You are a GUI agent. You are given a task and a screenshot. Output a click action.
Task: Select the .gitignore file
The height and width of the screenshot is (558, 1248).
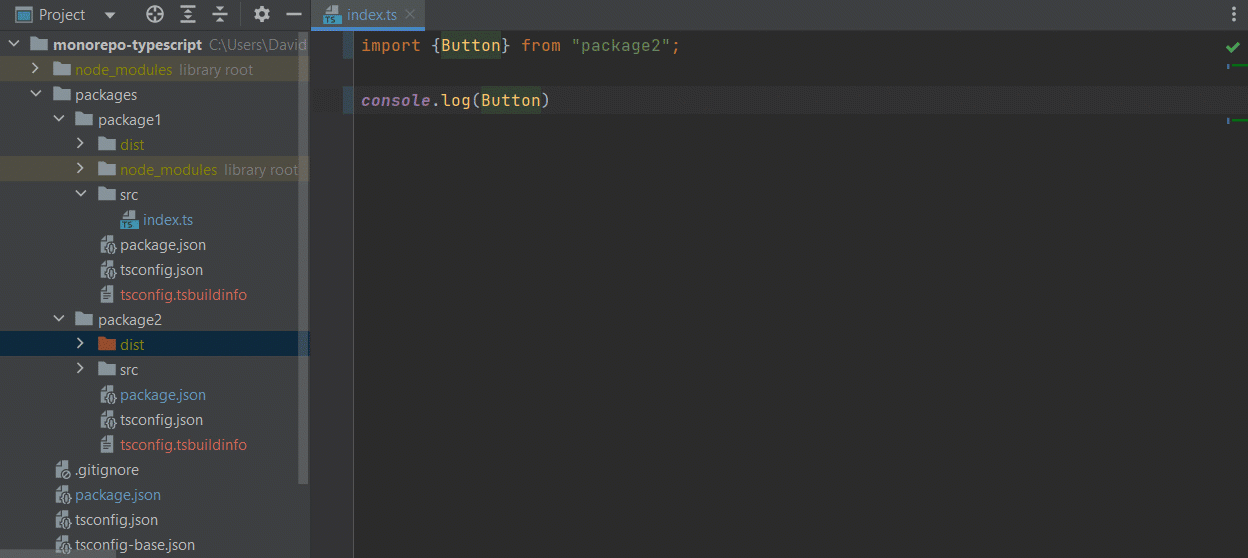[x=107, y=470]
